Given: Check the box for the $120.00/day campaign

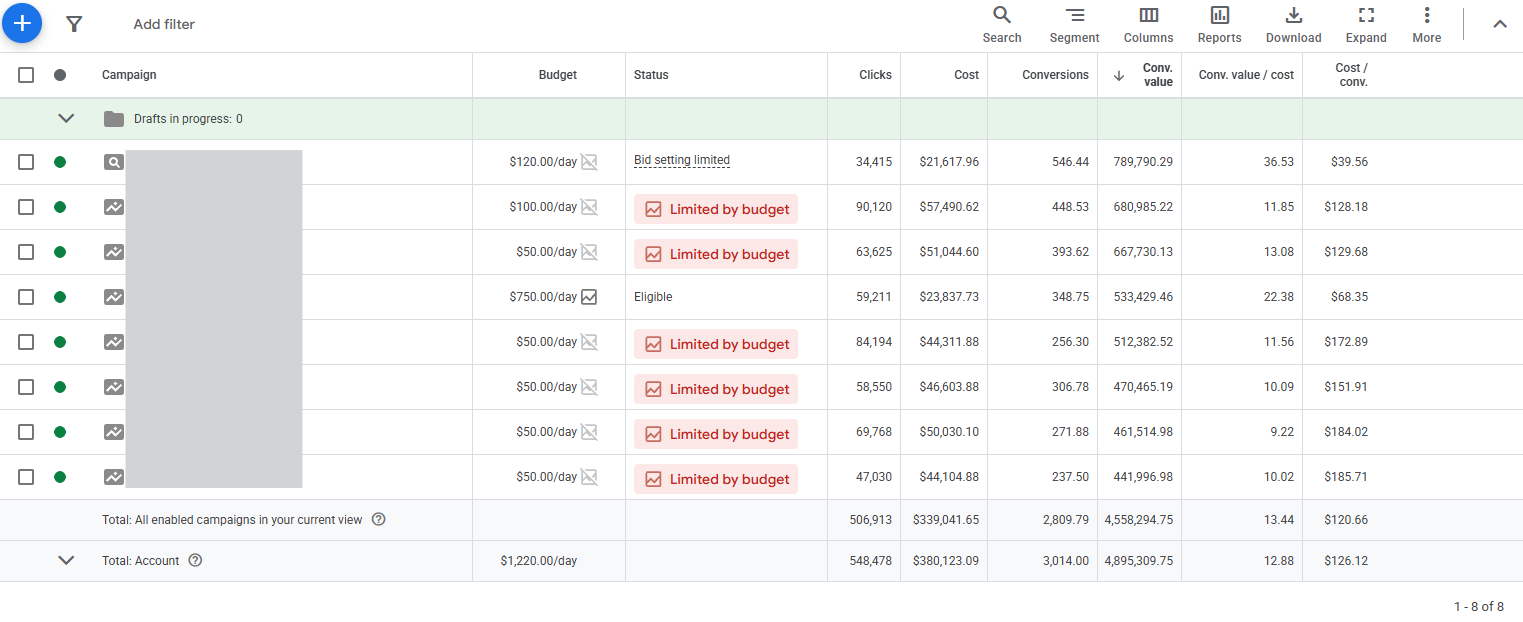Looking at the screenshot, I should tap(26, 162).
